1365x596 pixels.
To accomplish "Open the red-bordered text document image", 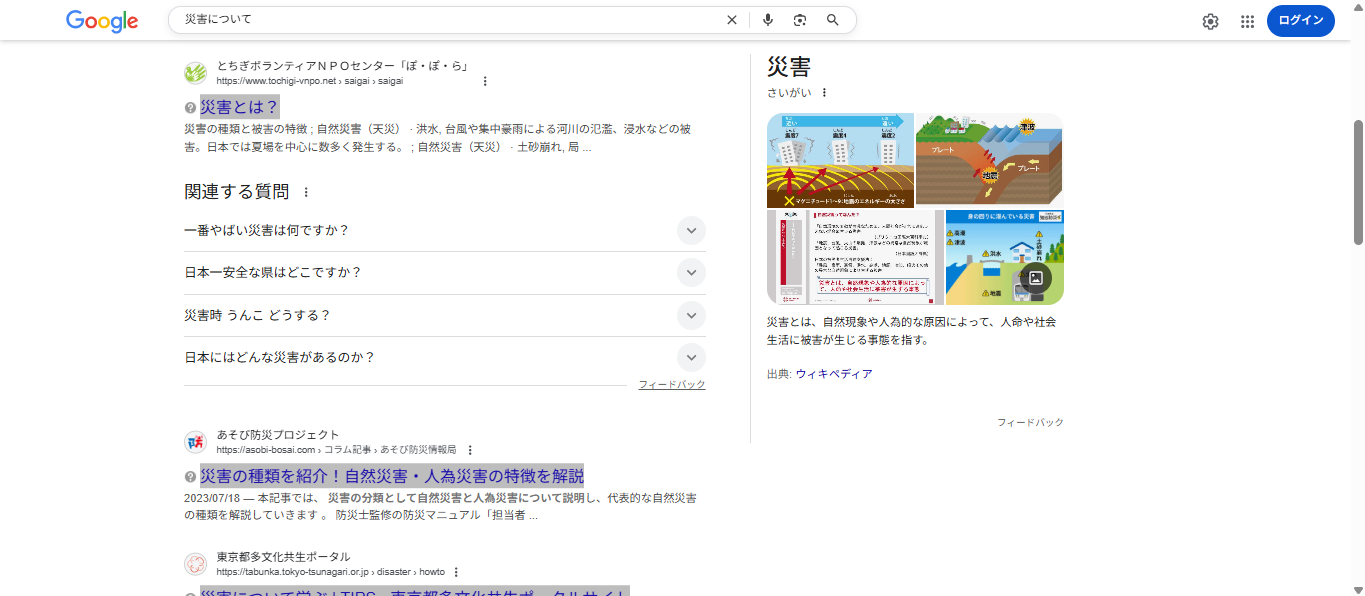I will tap(855, 257).
